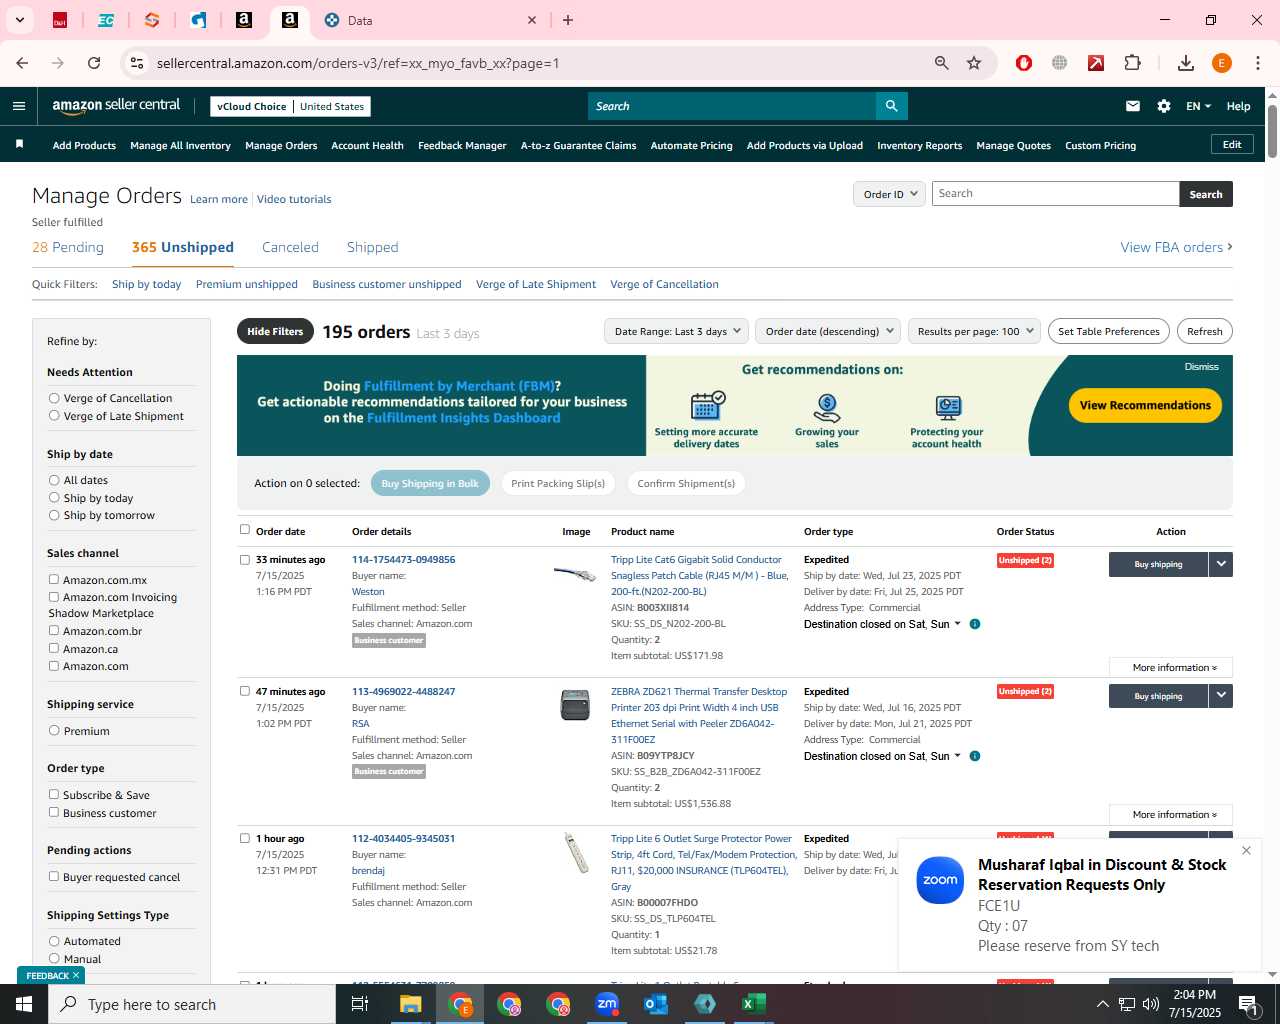Switch to the 28 Pending tab
Viewport: 1280px width, 1024px height.
click(68, 247)
